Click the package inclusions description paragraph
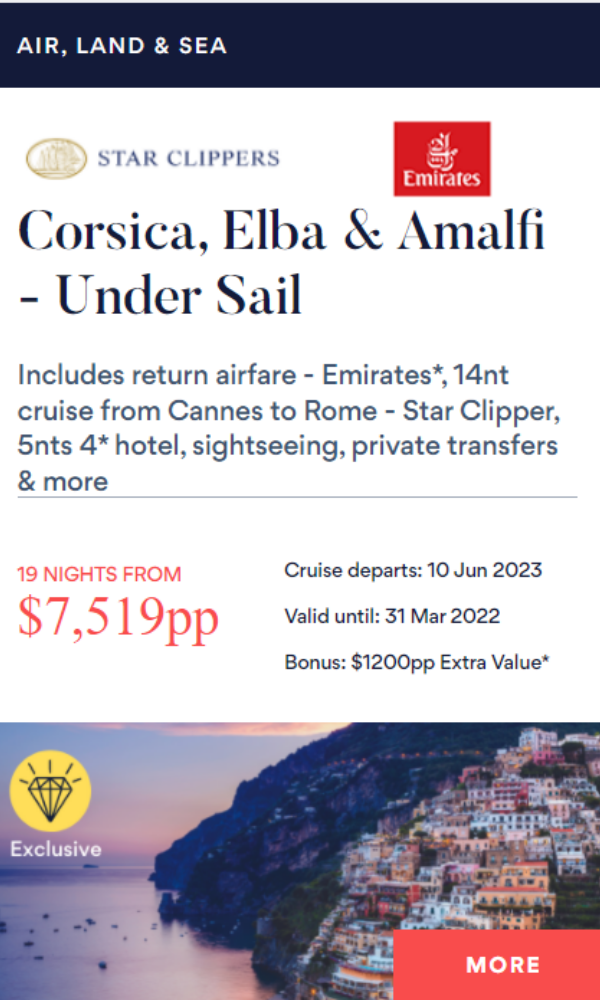The image size is (600, 1000). pos(289,428)
